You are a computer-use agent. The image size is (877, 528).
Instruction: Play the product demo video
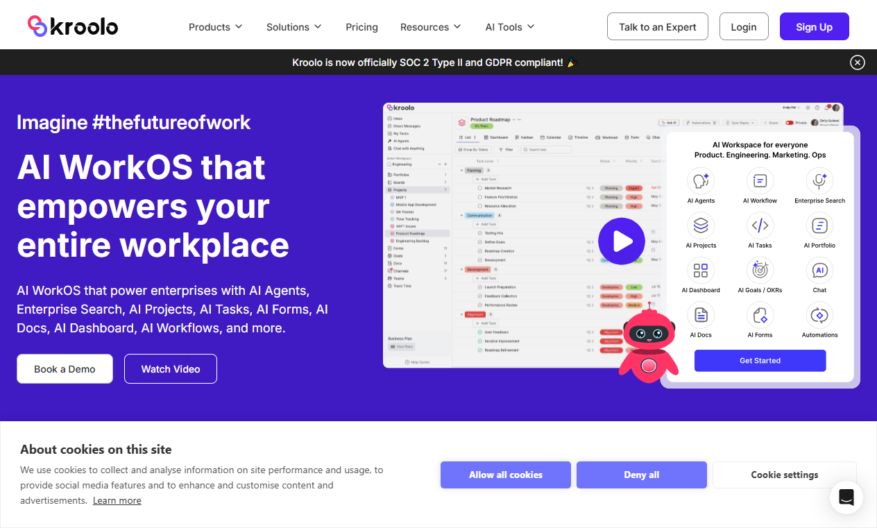(x=621, y=241)
